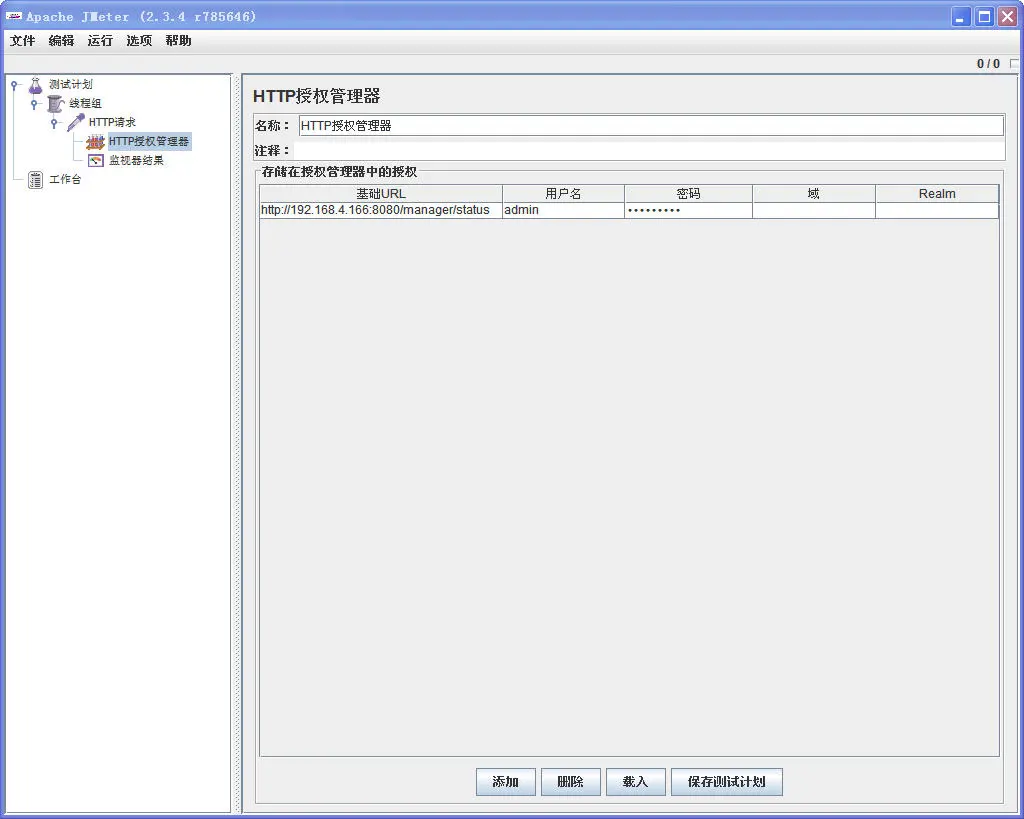Select the 测试计划 tree label
This screenshot has height=819, width=1024.
71,85
